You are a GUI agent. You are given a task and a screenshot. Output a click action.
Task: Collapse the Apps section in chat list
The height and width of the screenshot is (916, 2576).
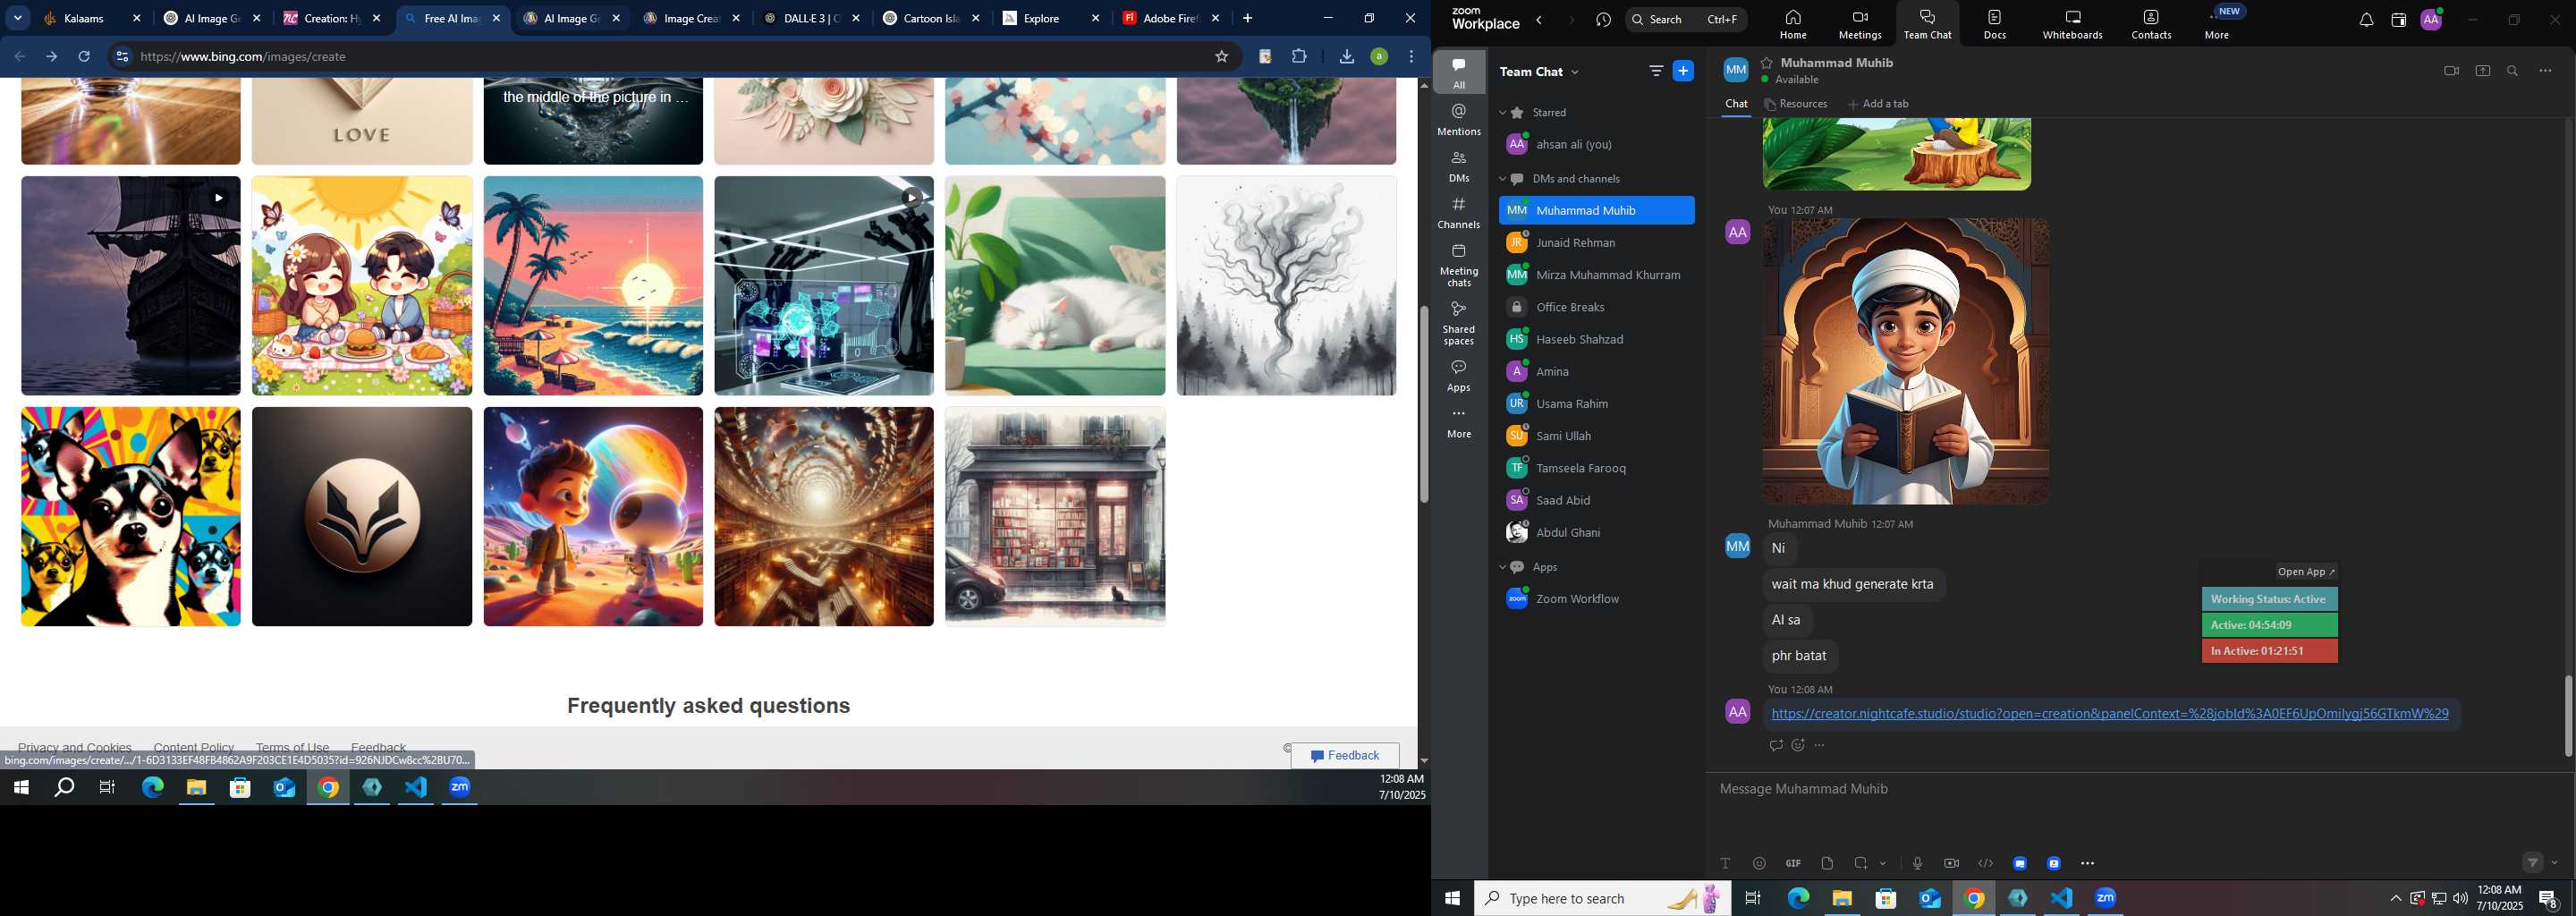1502,567
